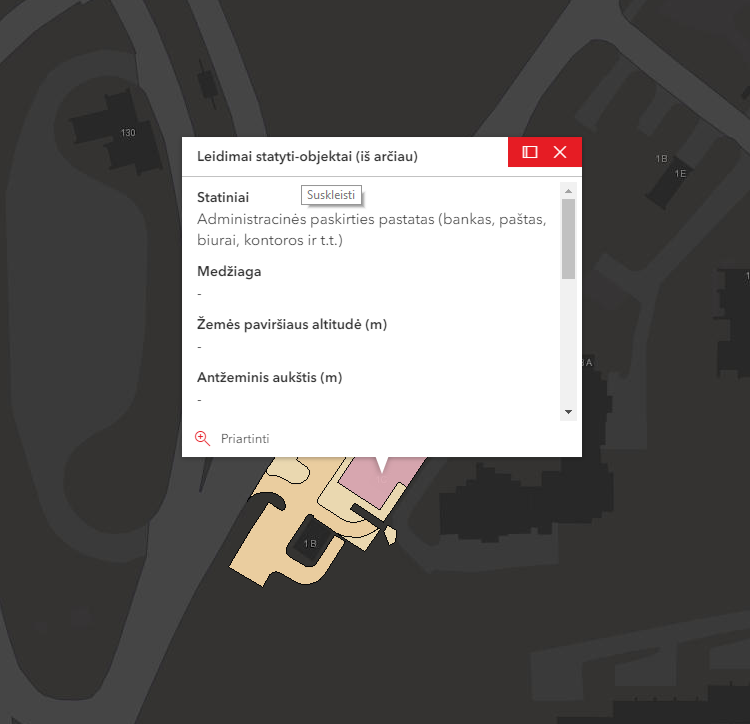Screen dimensions: 750x724
Task: Click the Statiniai heading
Action: [x=223, y=197]
